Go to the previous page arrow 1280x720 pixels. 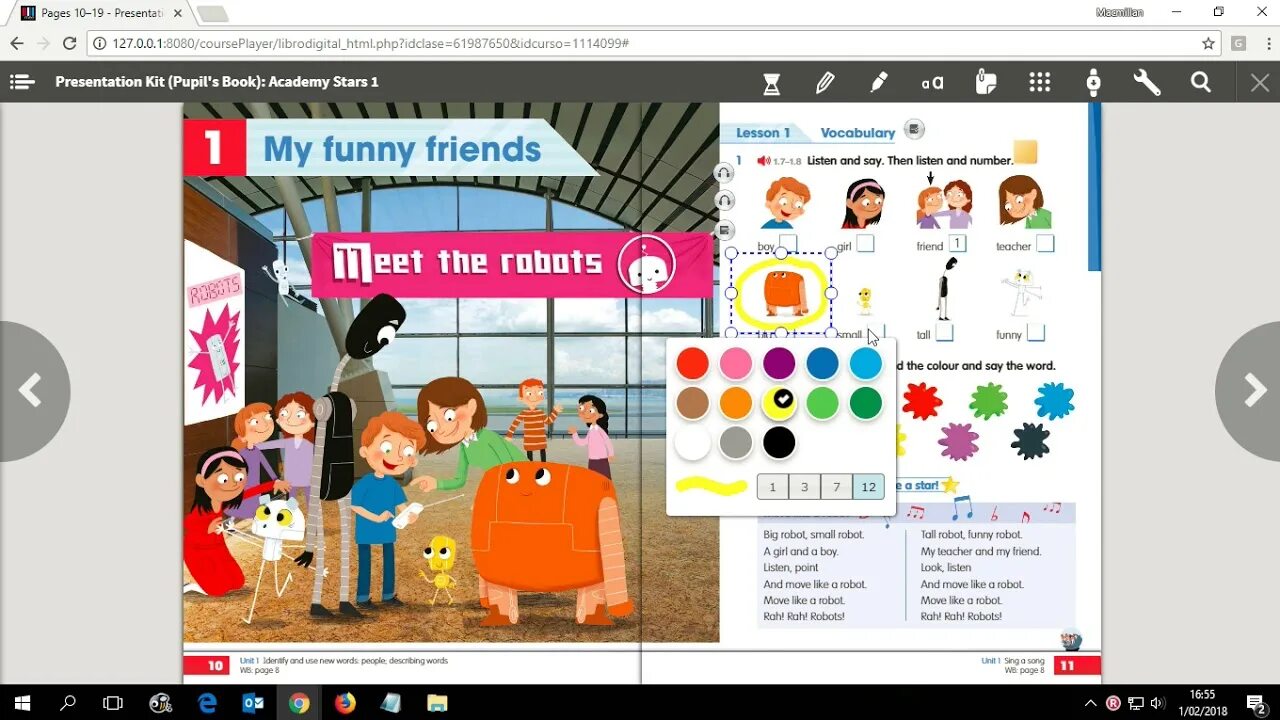(30, 391)
